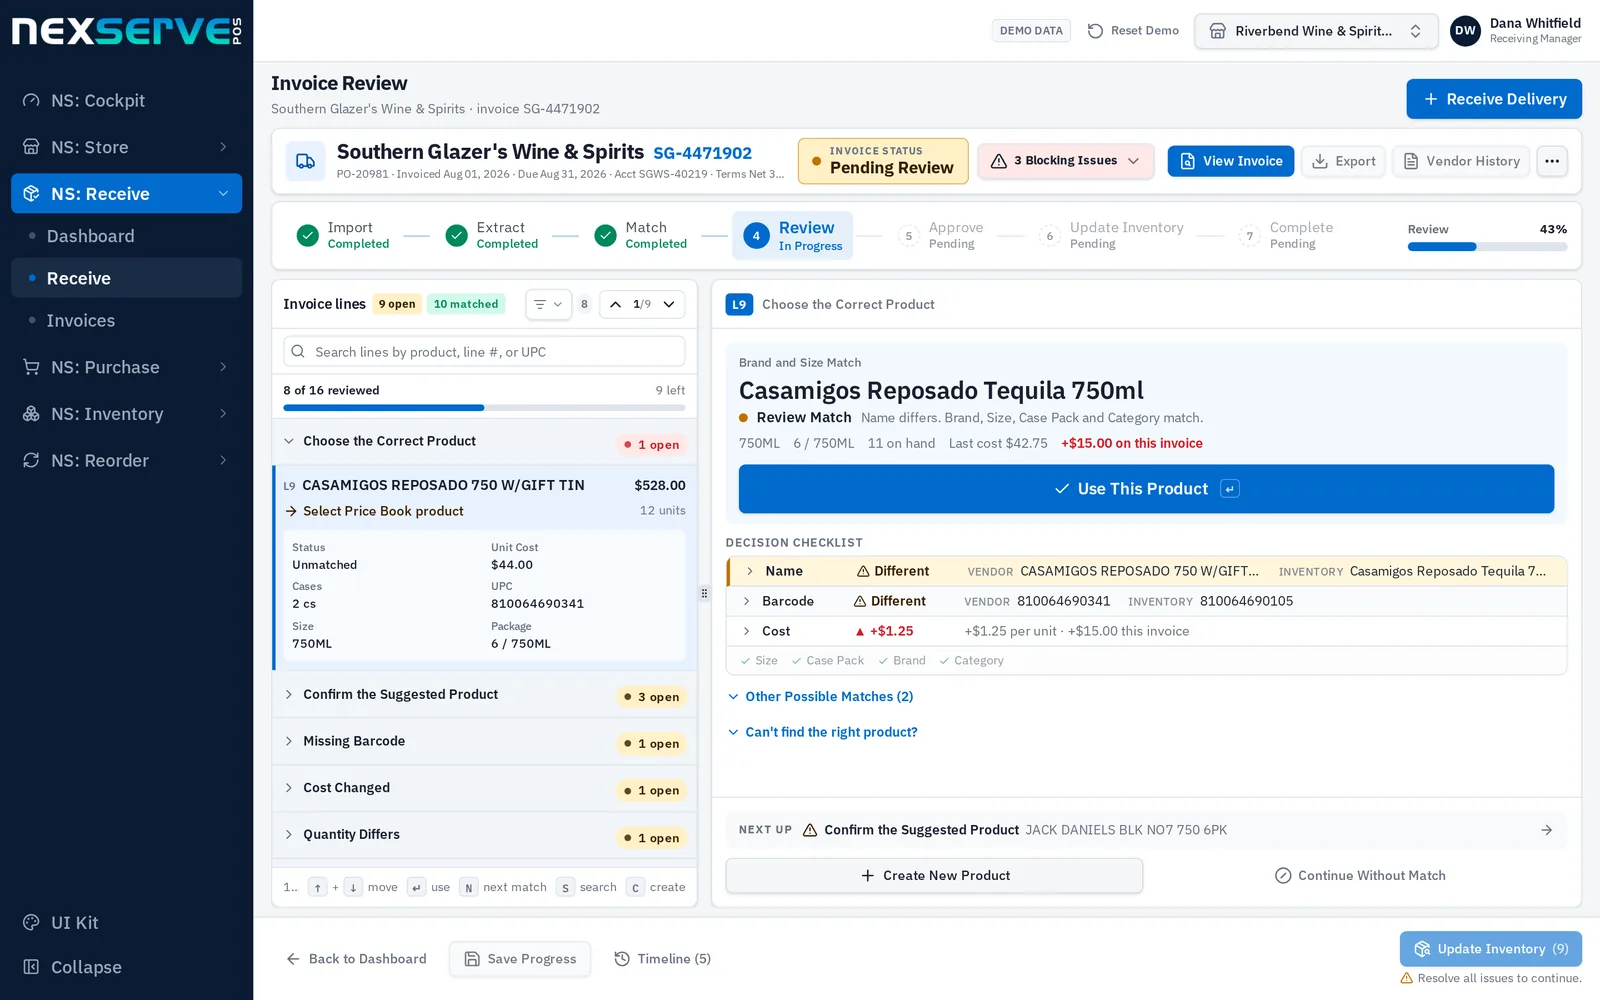
Task: Click Create New Product button
Action: coord(934,875)
